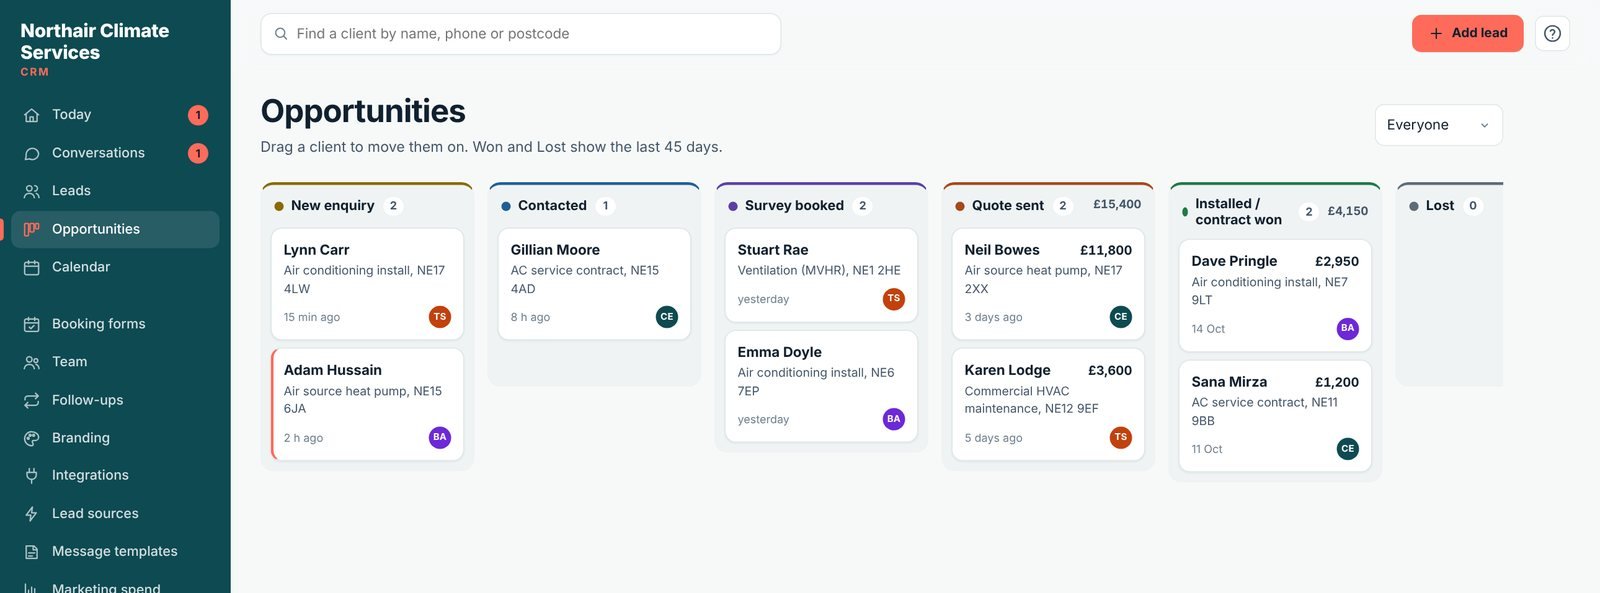Open the Today home icon

click(32, 115)
